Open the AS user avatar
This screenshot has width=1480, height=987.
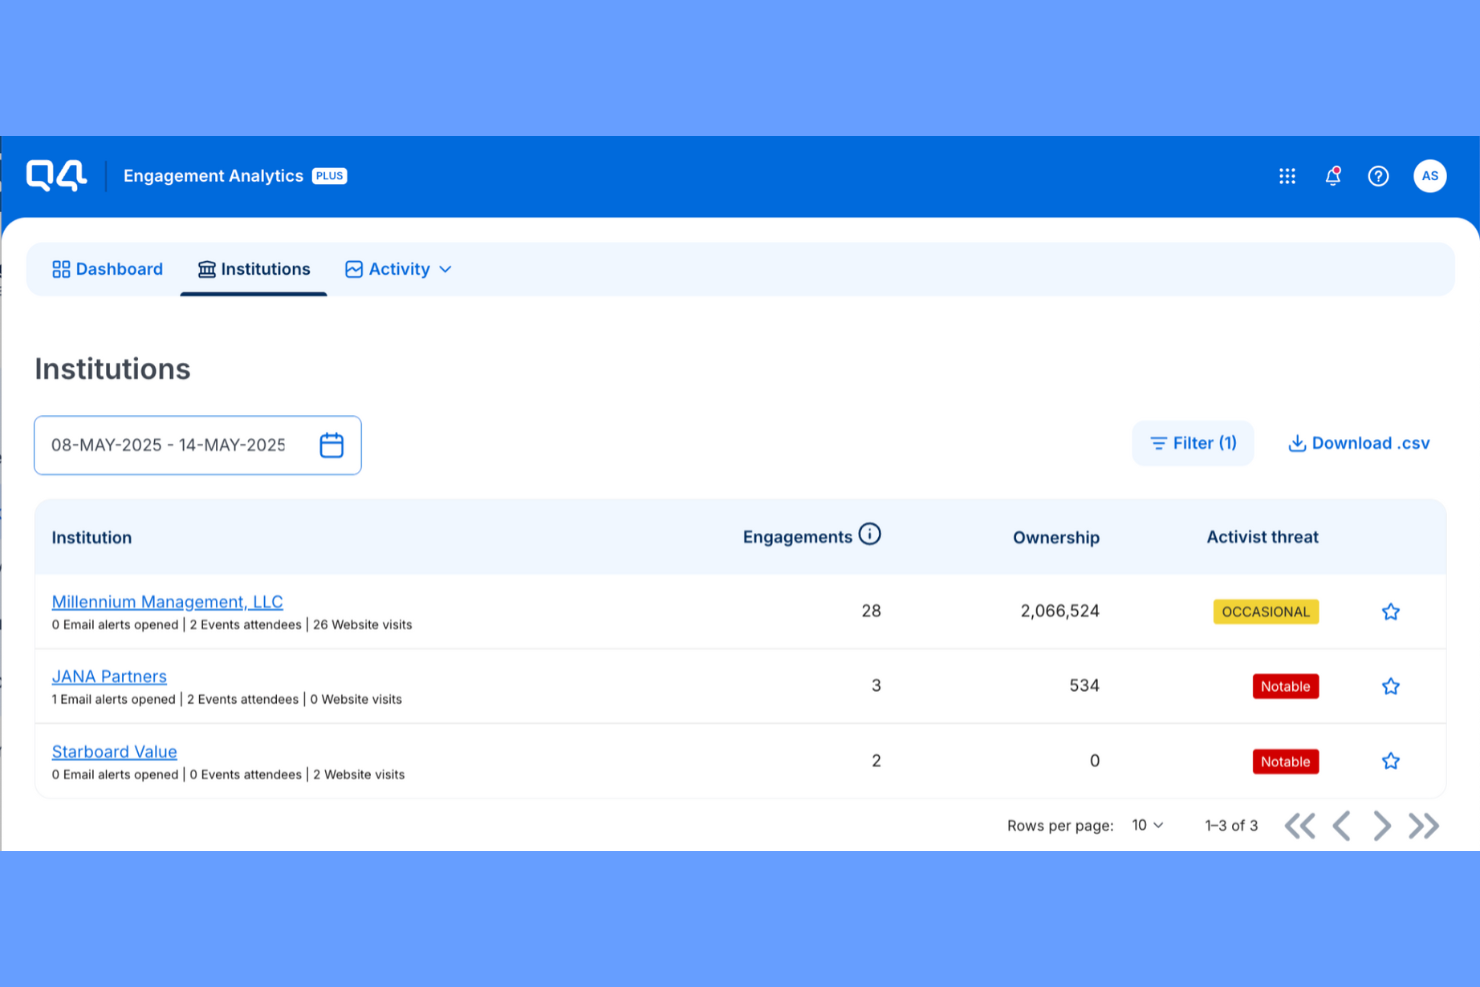tap(1429, 176)
